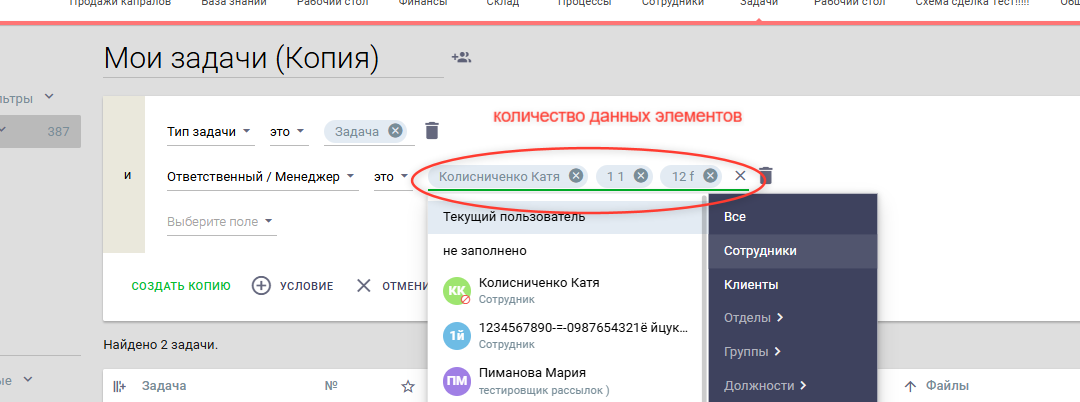Image resolution: width=1080 pixels, height=402 pixels.
Task: Click the star column header icon
Action: coord(407,386)
